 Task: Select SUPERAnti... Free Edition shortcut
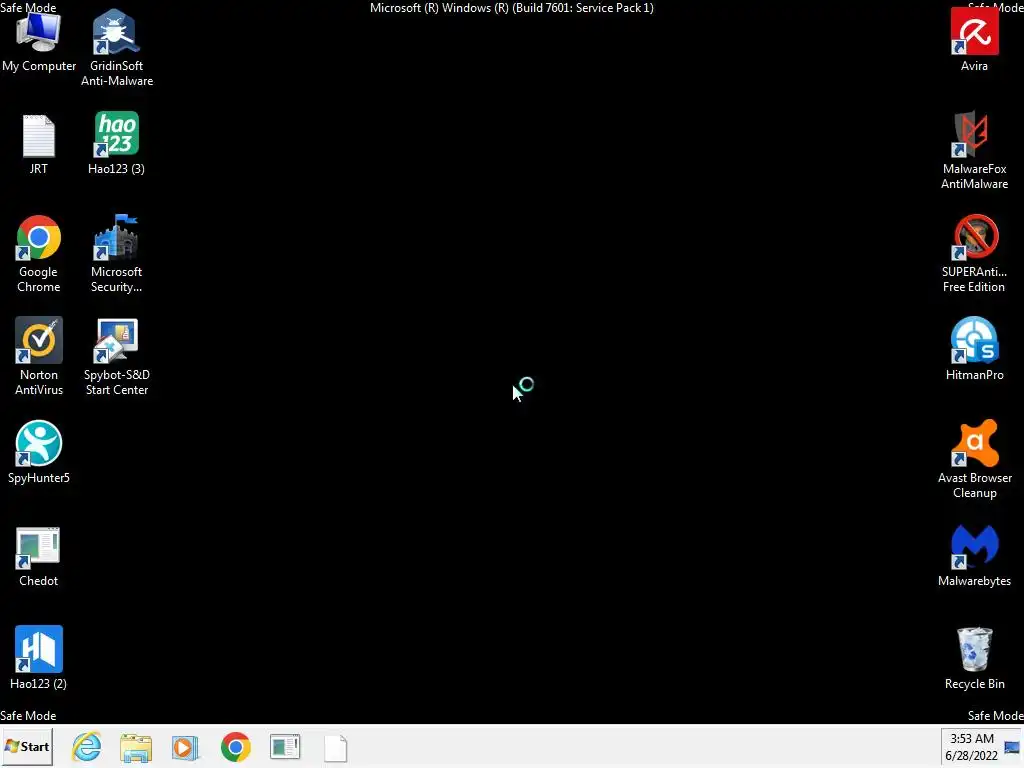click(x=974, y=253)
